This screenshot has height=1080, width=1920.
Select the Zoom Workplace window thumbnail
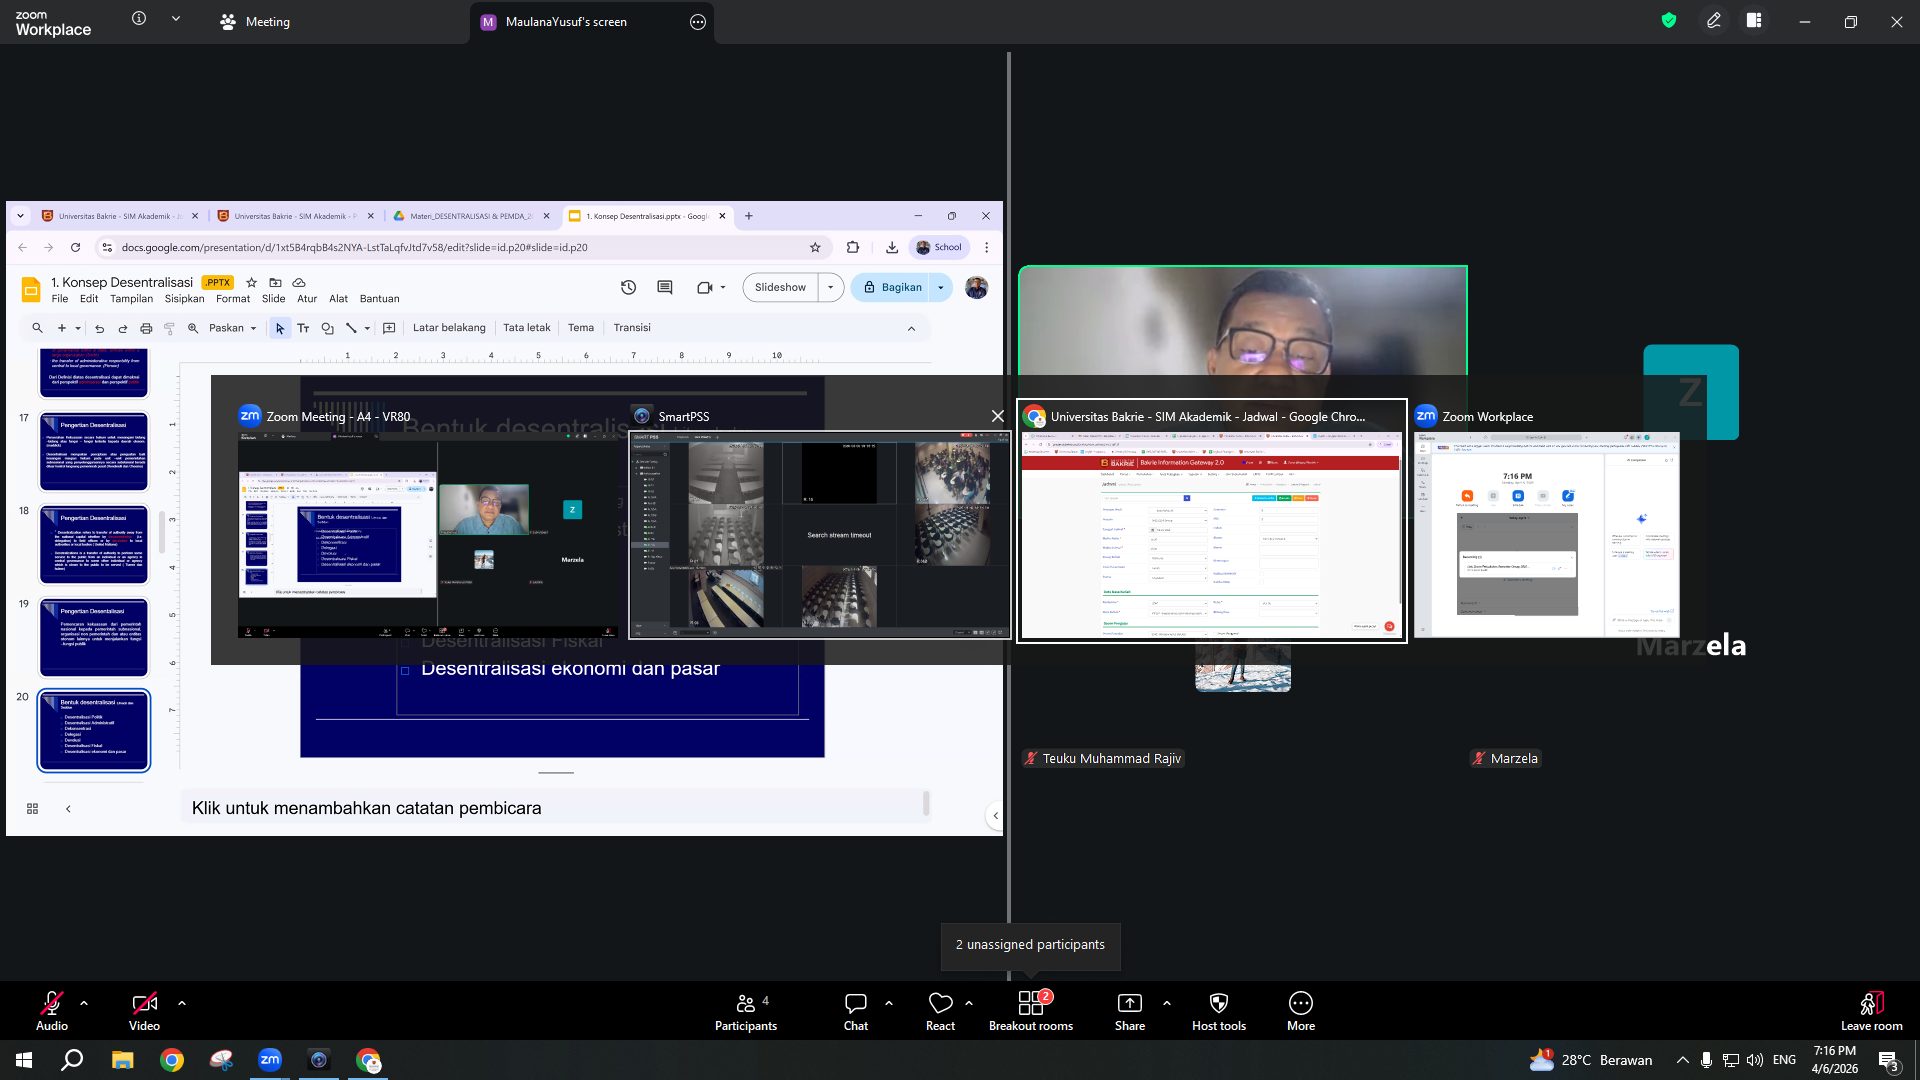pyautogui.click(x=1547, y=535)
